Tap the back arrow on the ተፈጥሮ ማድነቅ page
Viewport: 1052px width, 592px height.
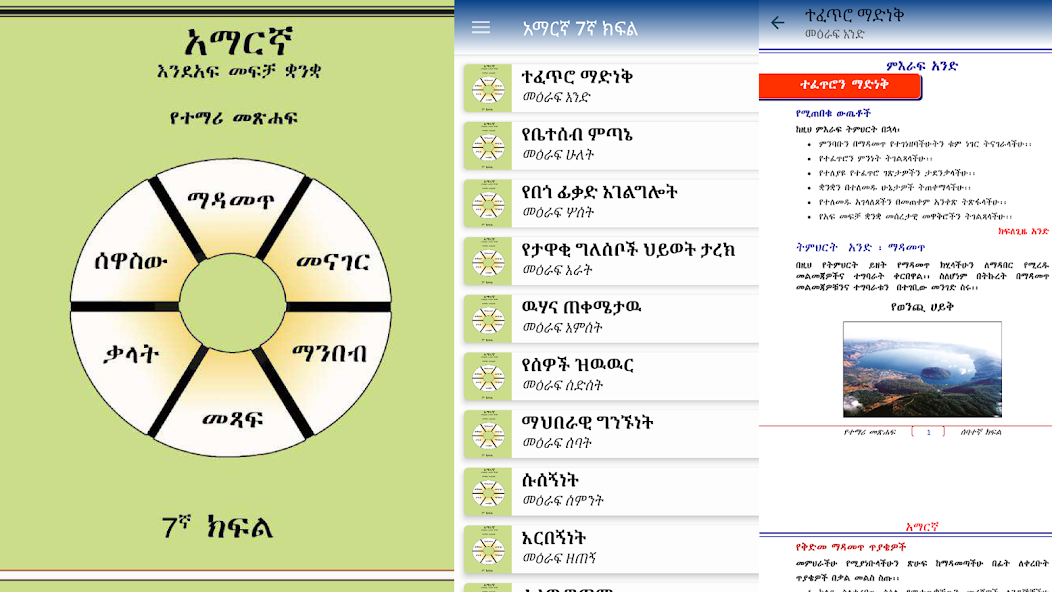point(777,22)
